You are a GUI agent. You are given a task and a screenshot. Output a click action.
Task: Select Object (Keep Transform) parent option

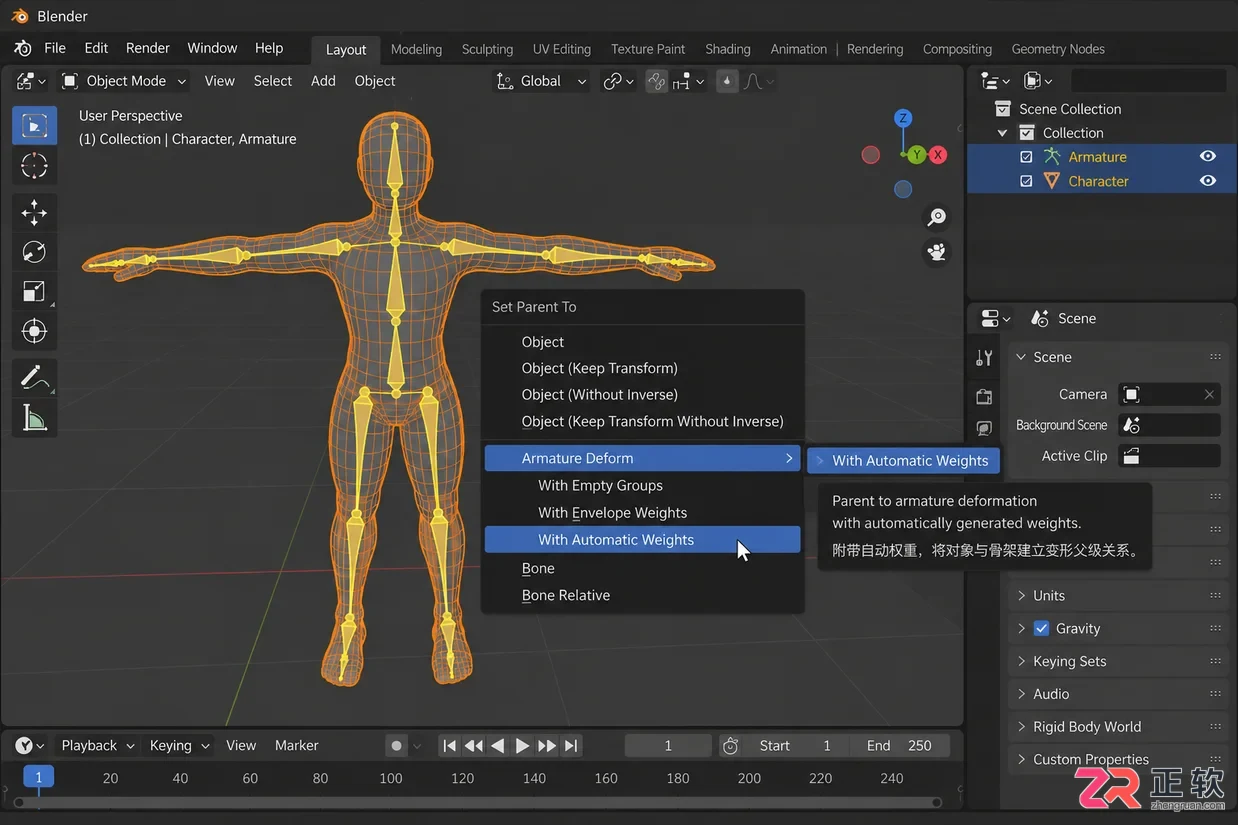642,368
